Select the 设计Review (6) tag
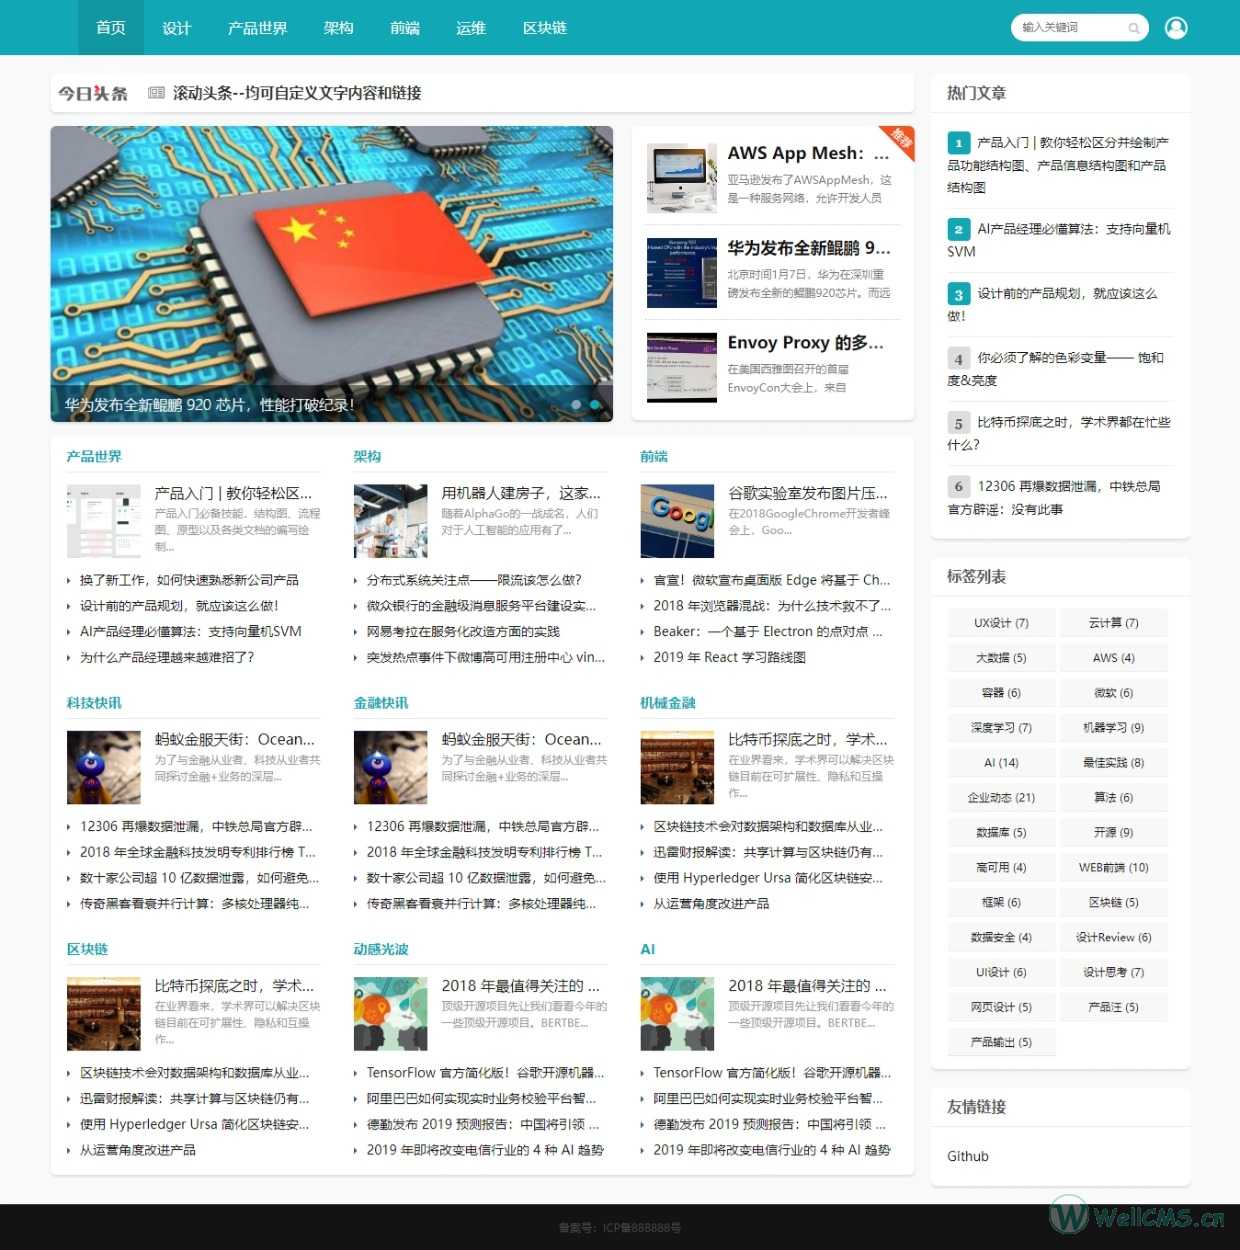 coord(1113,938)
